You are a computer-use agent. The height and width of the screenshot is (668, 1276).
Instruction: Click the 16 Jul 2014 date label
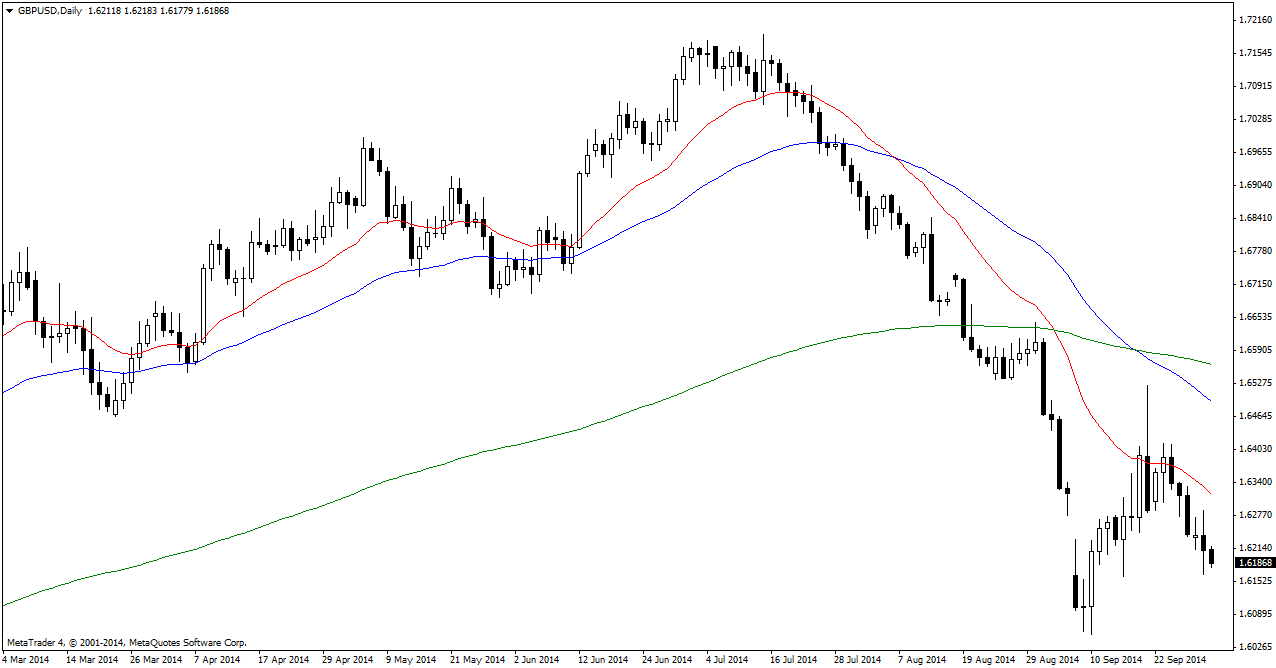(x=792, y=660)
